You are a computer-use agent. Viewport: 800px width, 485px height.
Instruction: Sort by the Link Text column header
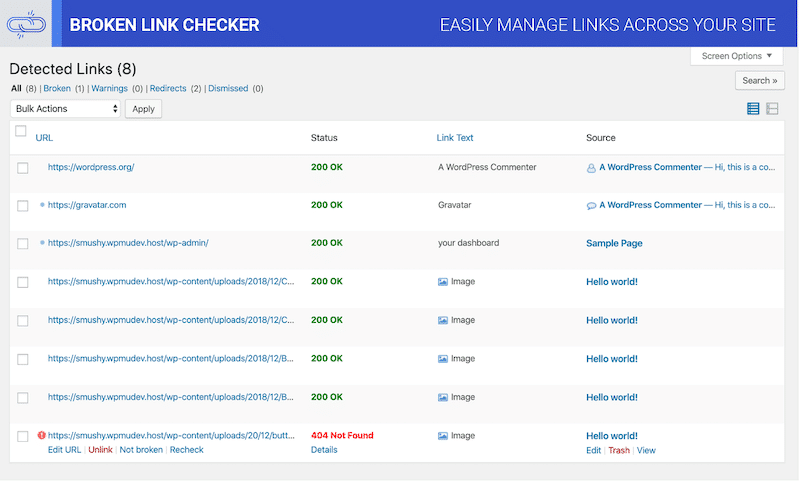click(x=455, y=138)
